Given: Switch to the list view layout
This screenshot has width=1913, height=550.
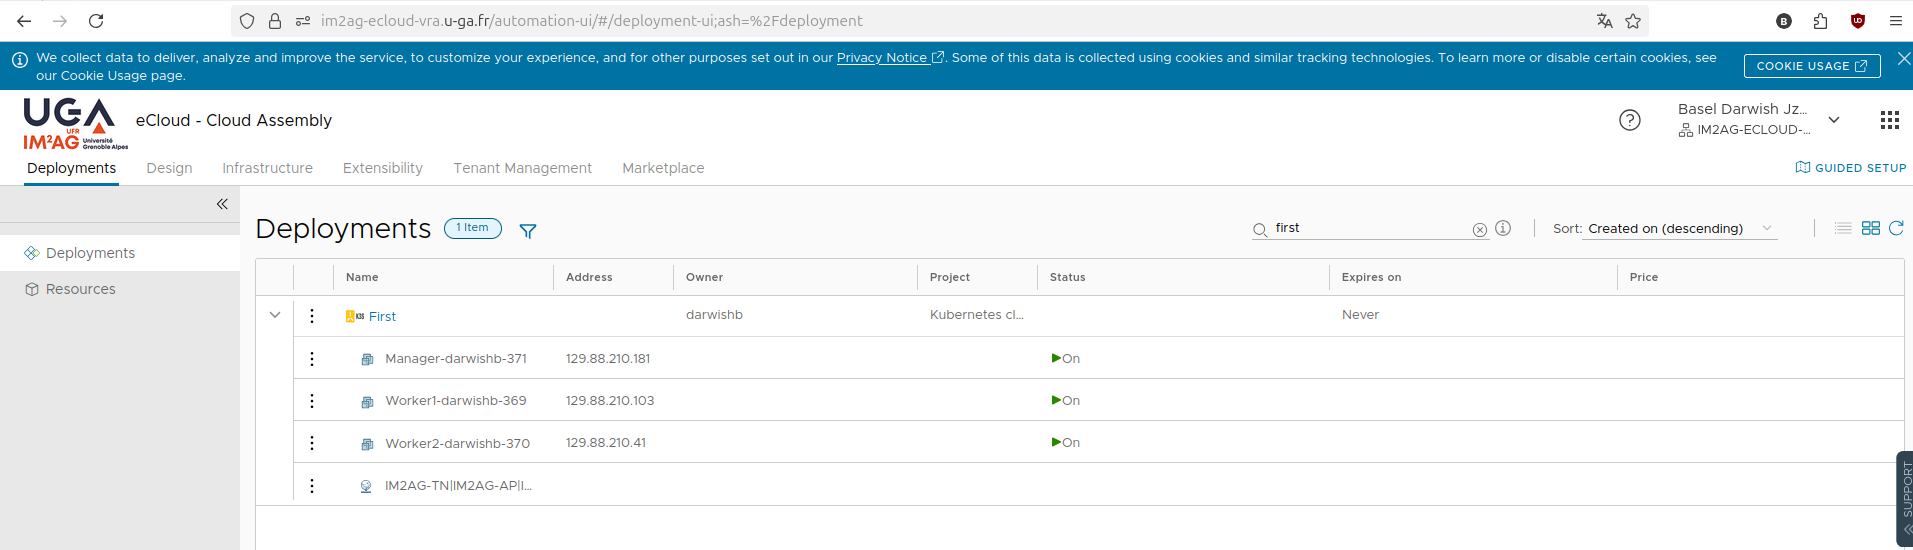Looking at the screenshot, I should coord(1843,228).
